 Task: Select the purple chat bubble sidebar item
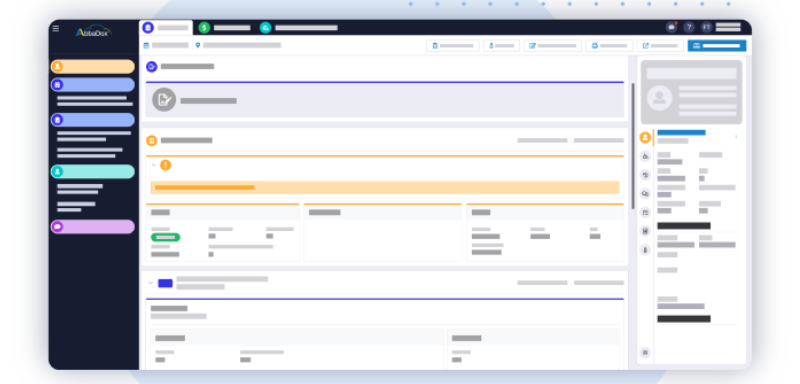(92, 227)
